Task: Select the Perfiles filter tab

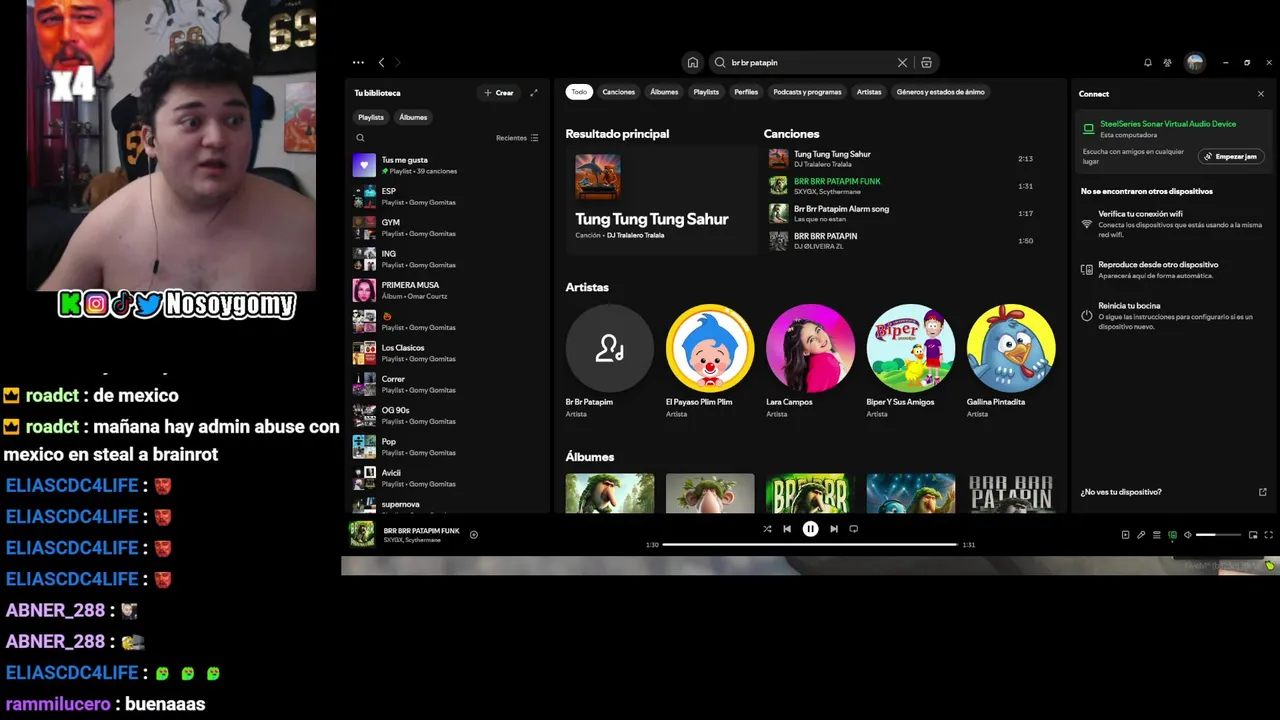Action: (746, 92)
